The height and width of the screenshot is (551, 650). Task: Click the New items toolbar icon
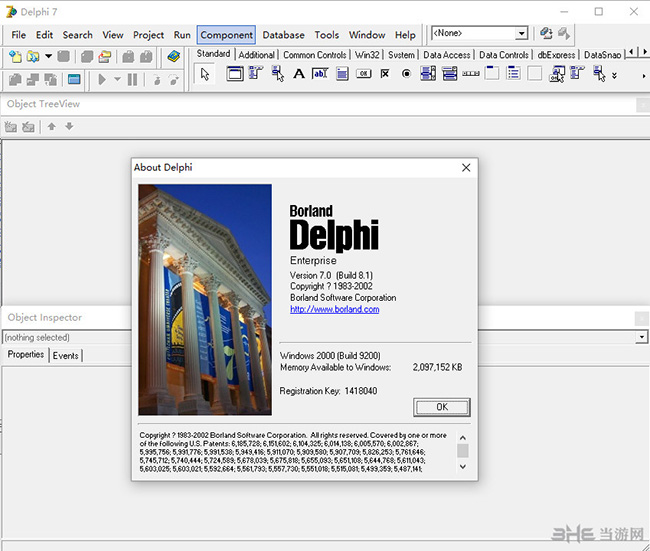pos(15,56)
